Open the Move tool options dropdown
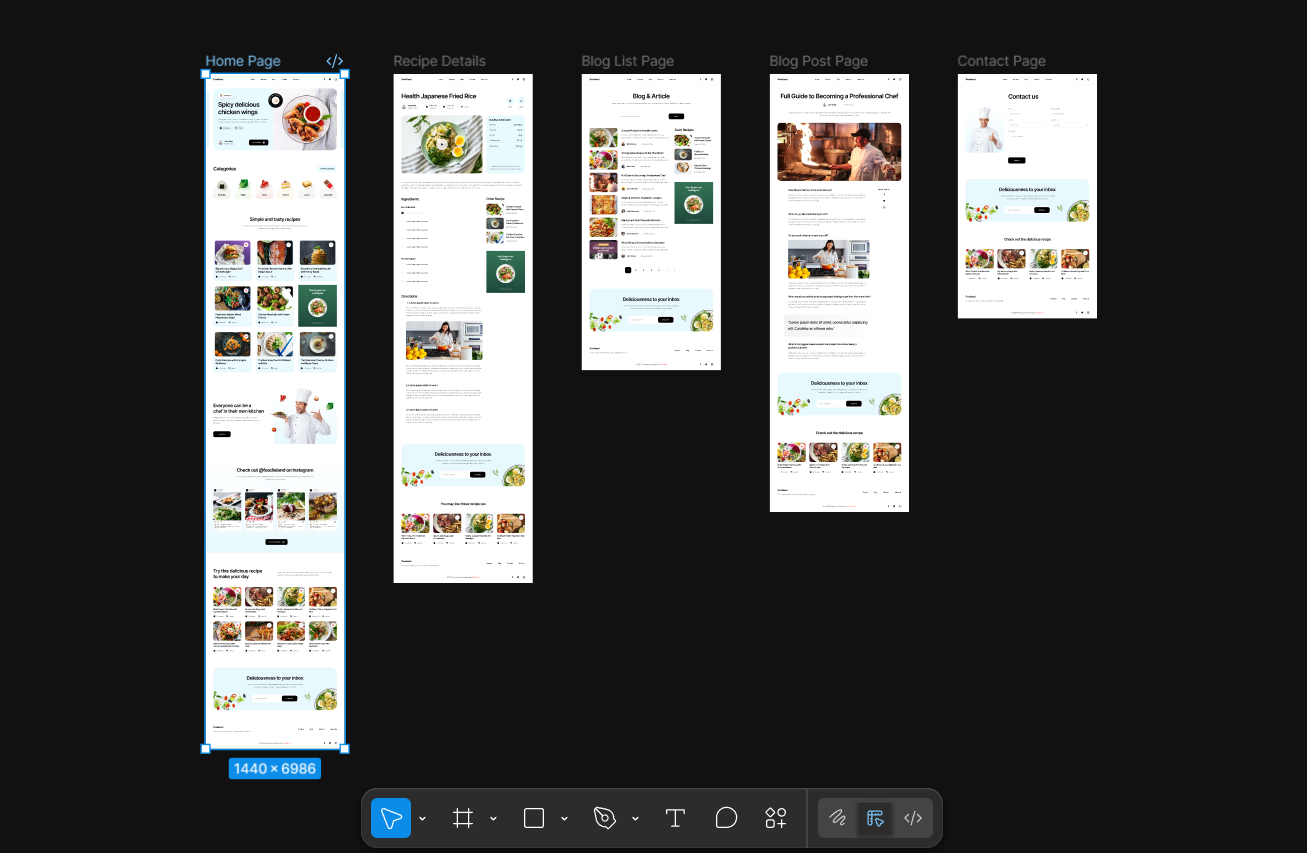 pos(422,818)
